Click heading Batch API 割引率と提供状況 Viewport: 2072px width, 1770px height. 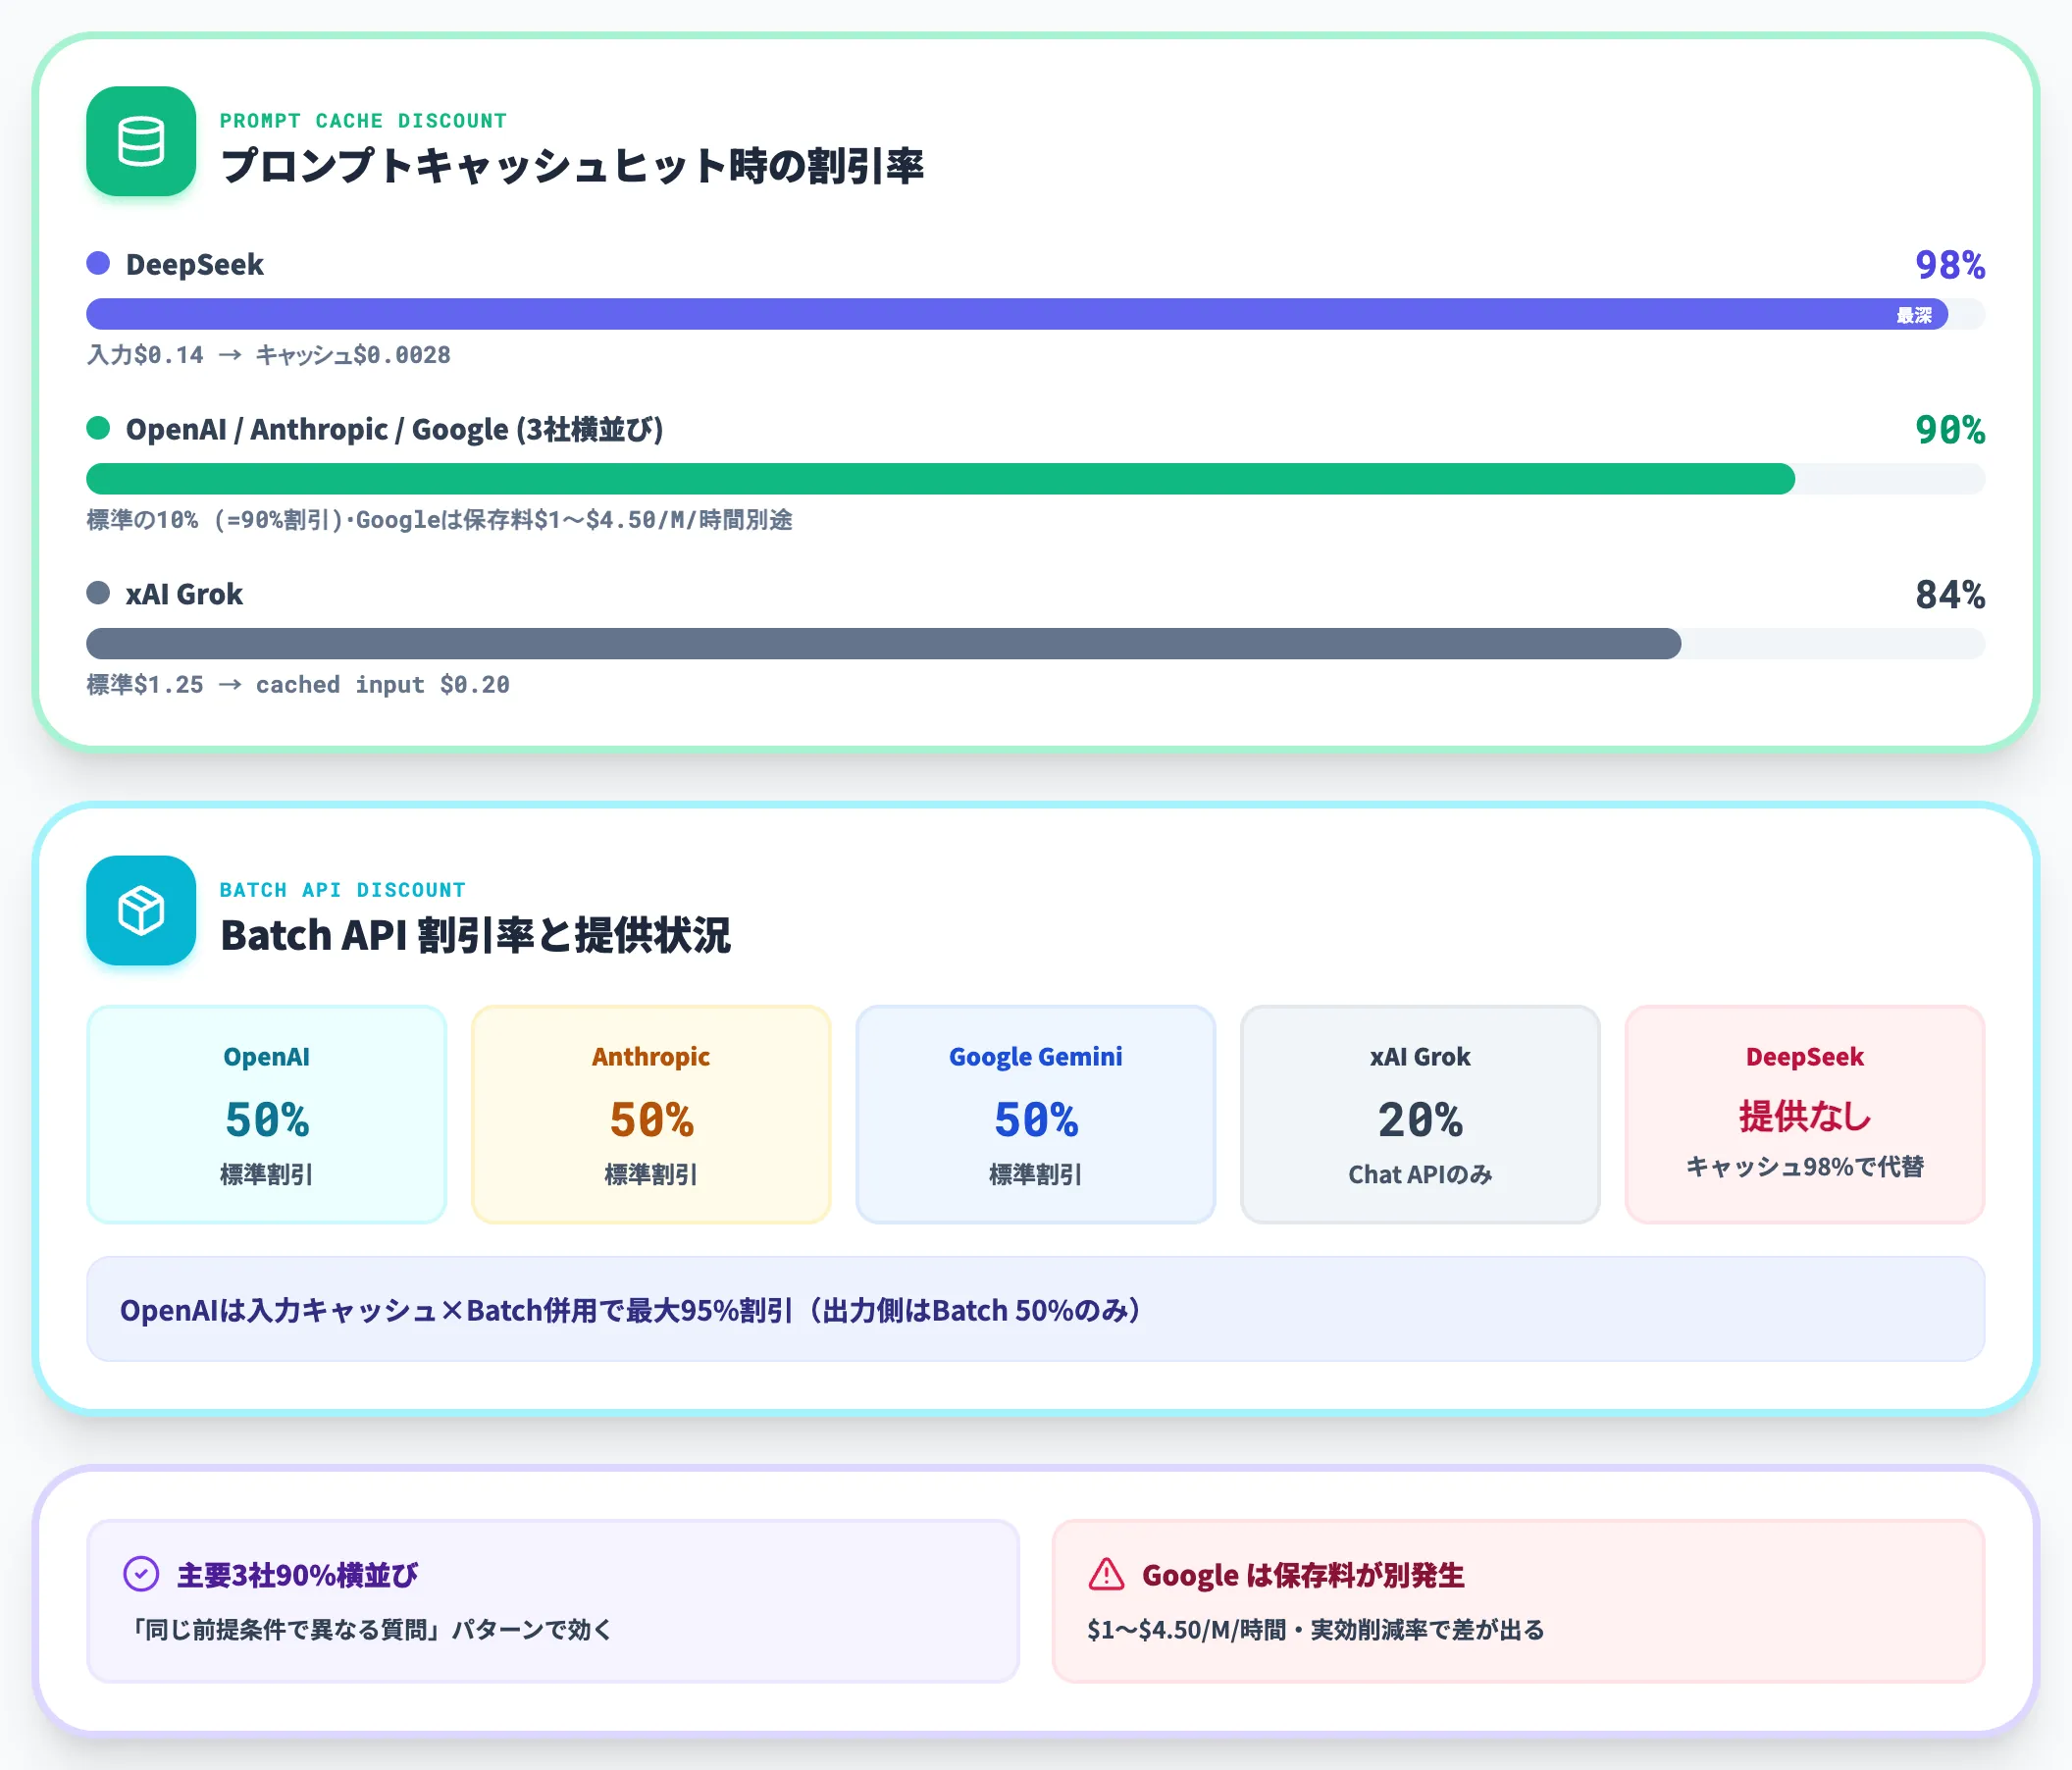tap(476, 935)
